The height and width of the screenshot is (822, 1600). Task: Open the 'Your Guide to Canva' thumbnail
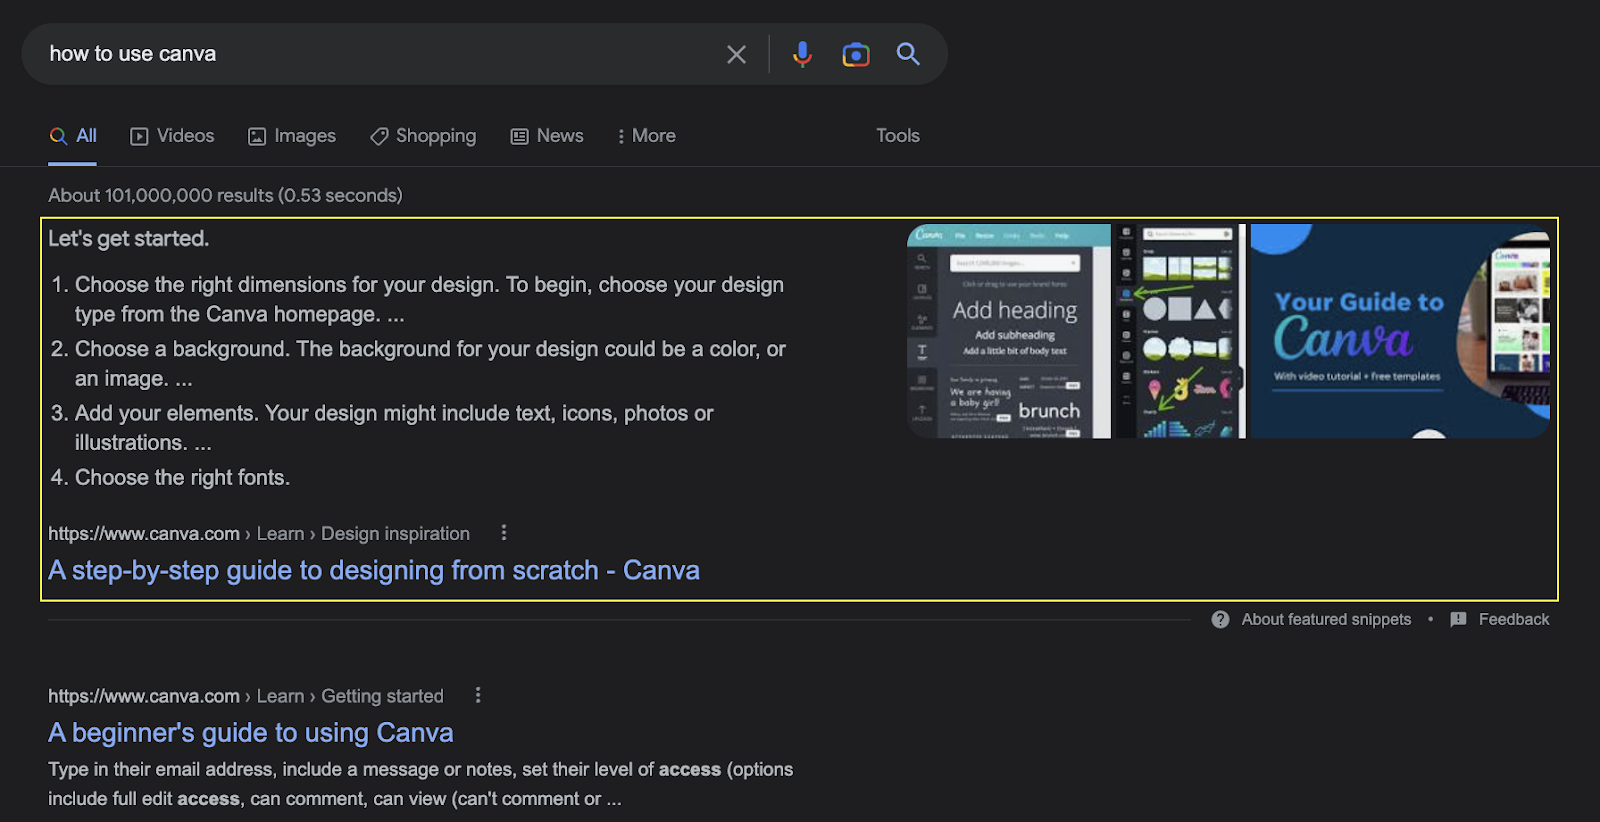coord(1400,331)
